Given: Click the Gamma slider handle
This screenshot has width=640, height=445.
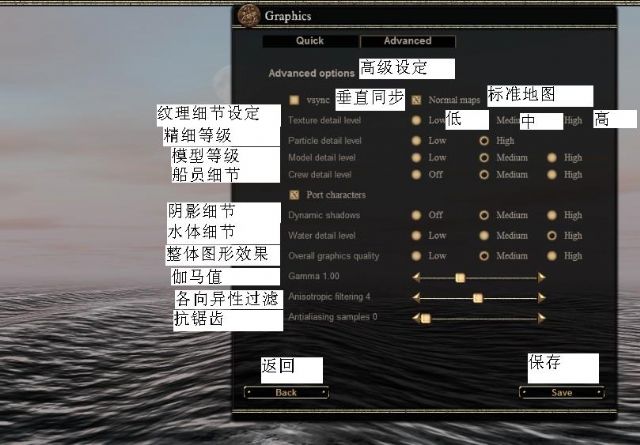Looking at the screenshot, I should click(x=460, y=278).
